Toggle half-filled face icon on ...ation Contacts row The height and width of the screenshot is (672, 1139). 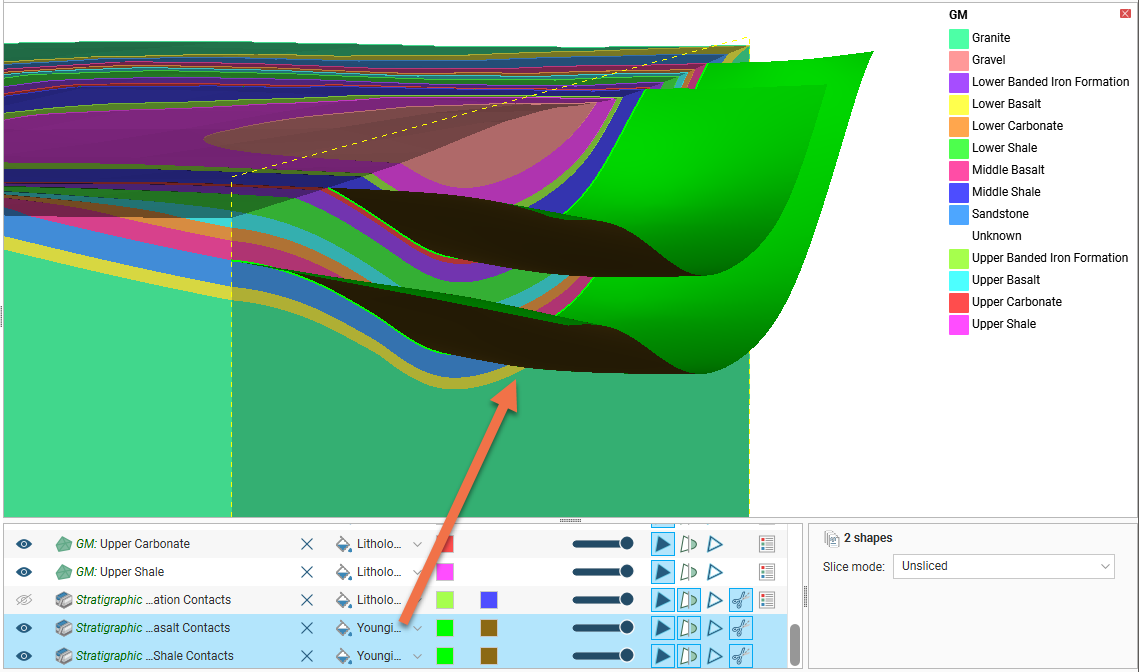coord(688,600)
